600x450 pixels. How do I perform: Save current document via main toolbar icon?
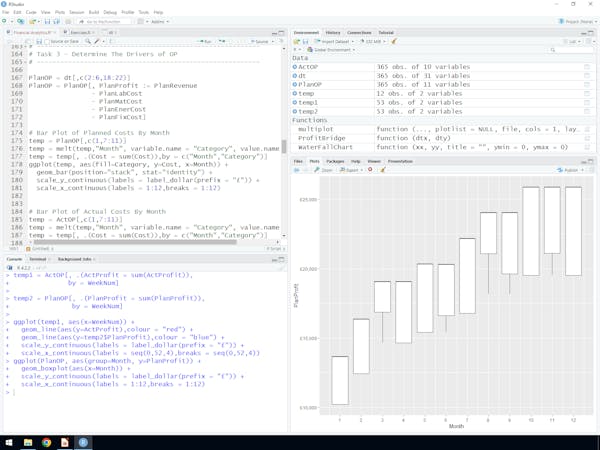[47, 22]
